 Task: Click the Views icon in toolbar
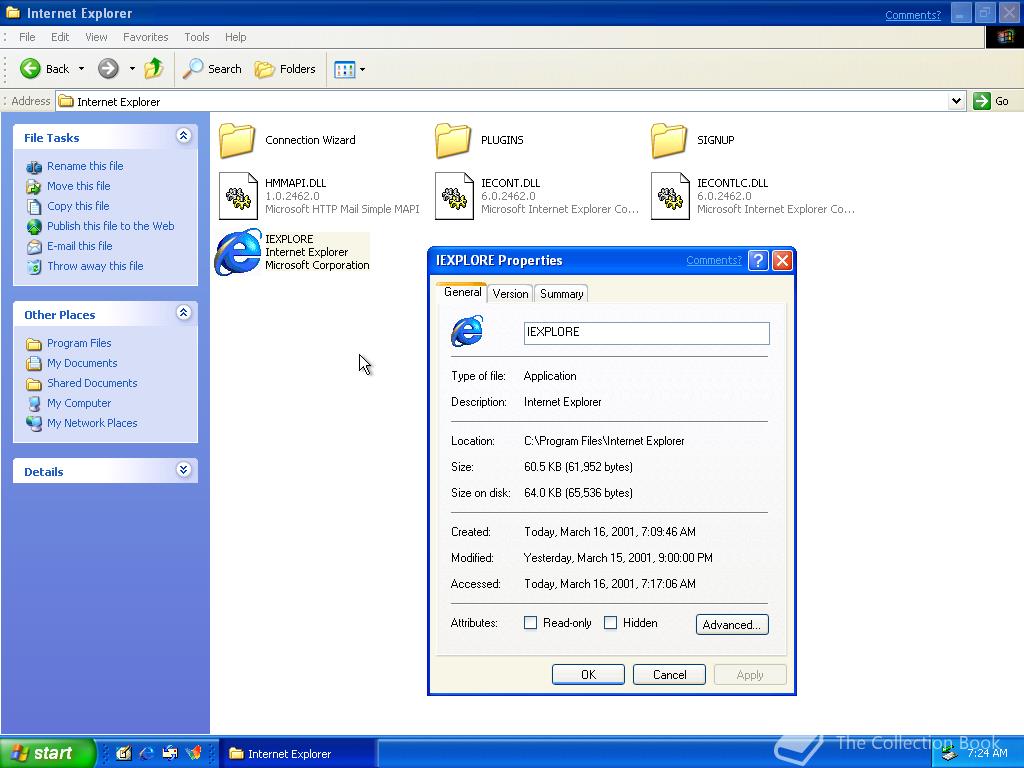(344, 69)
